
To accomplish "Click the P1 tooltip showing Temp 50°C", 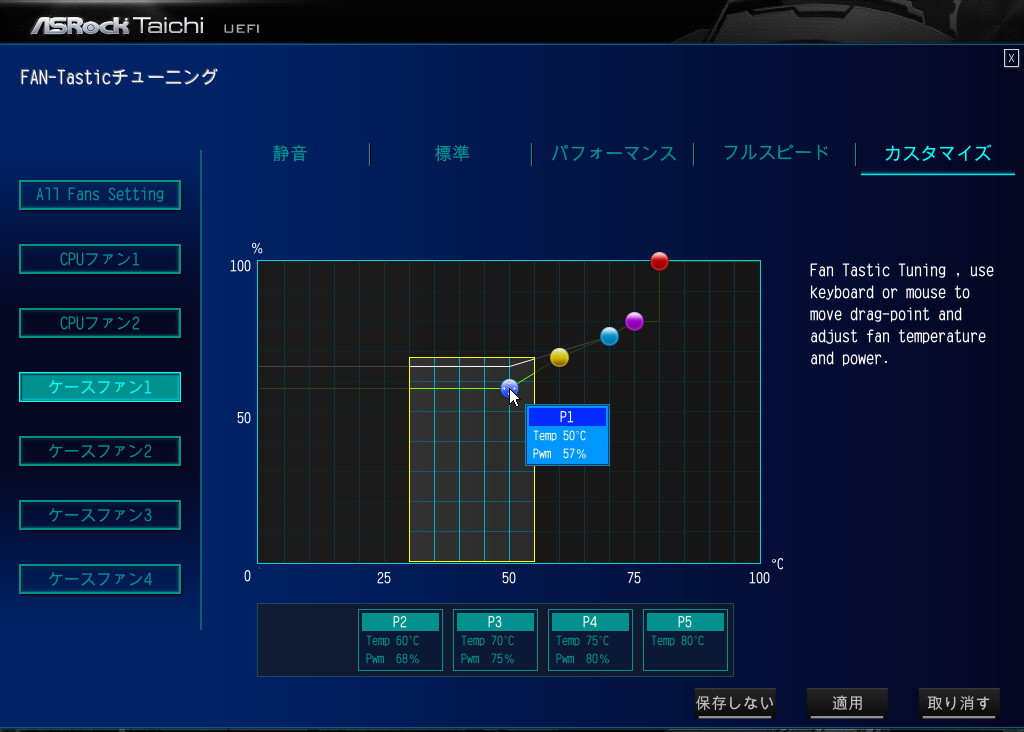I will (x=567, y=435).
